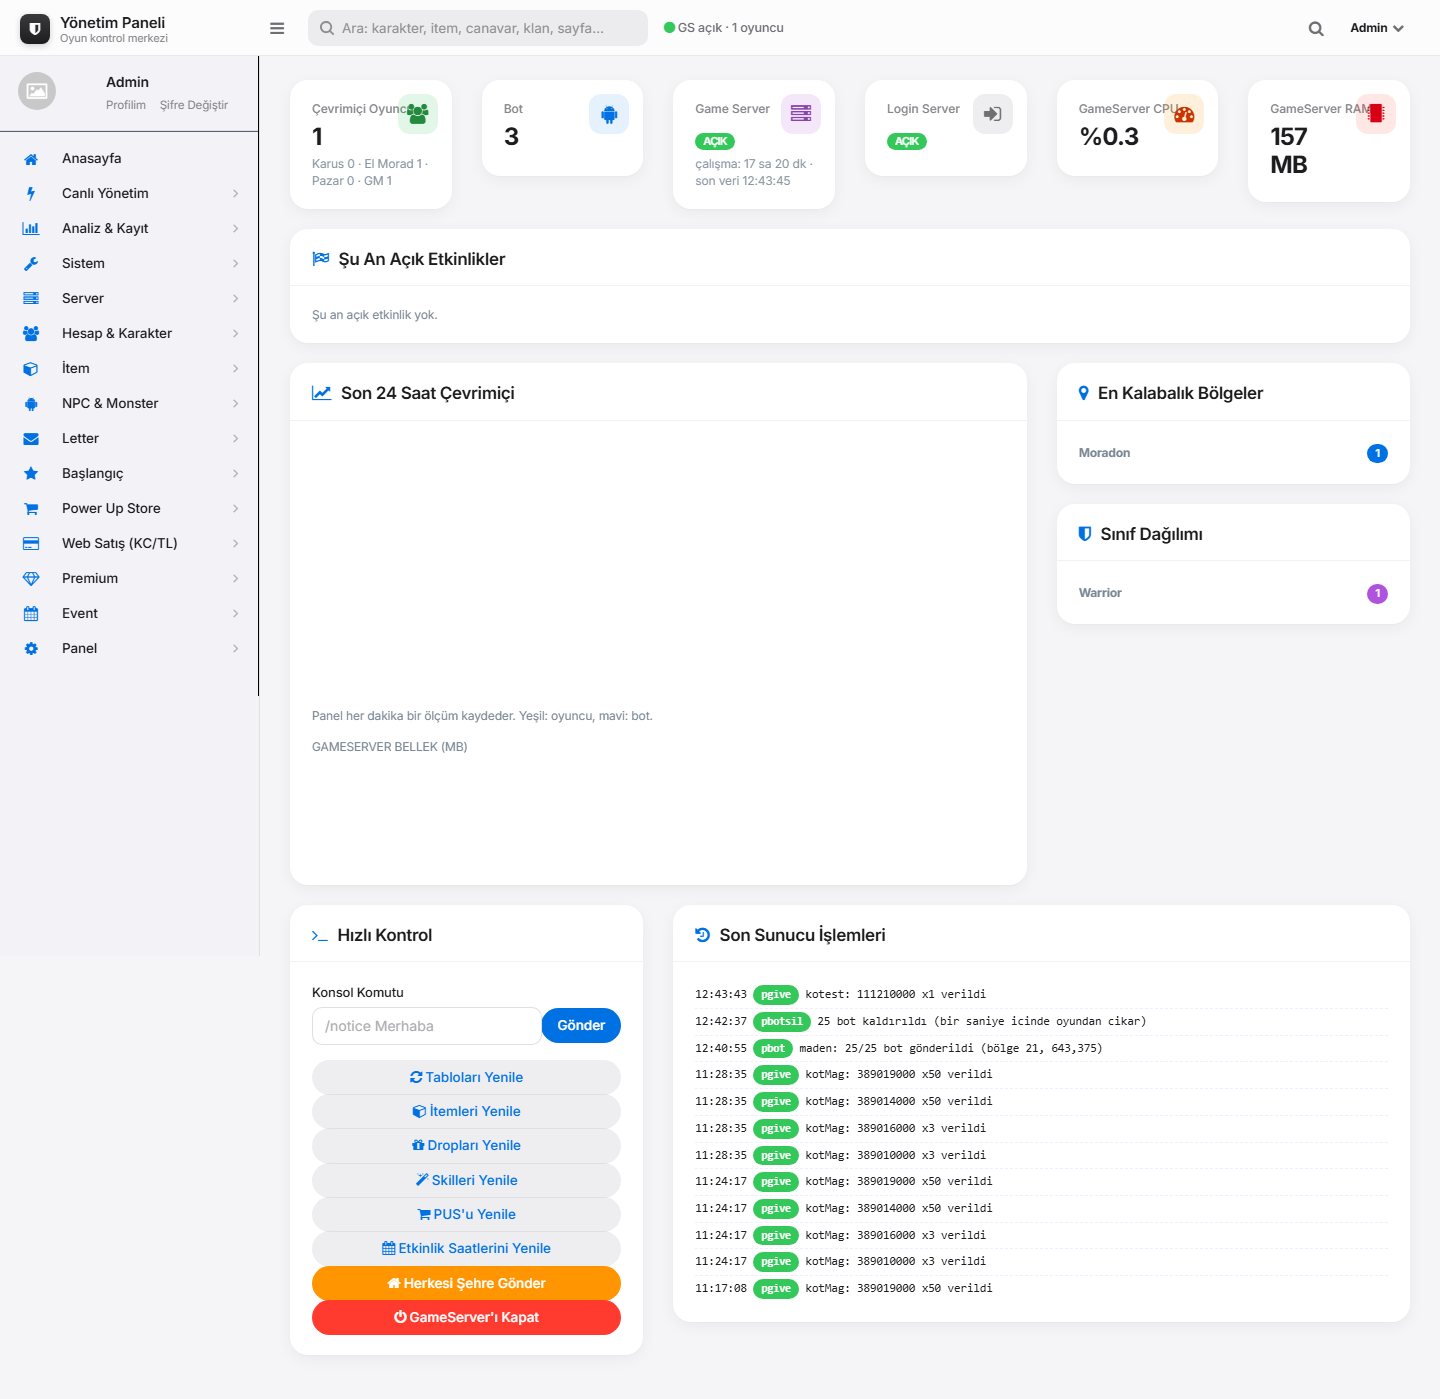Screen dimensions: 1440x1399
Task: Open the İtem menu item
Action: (x=129, y=368)
